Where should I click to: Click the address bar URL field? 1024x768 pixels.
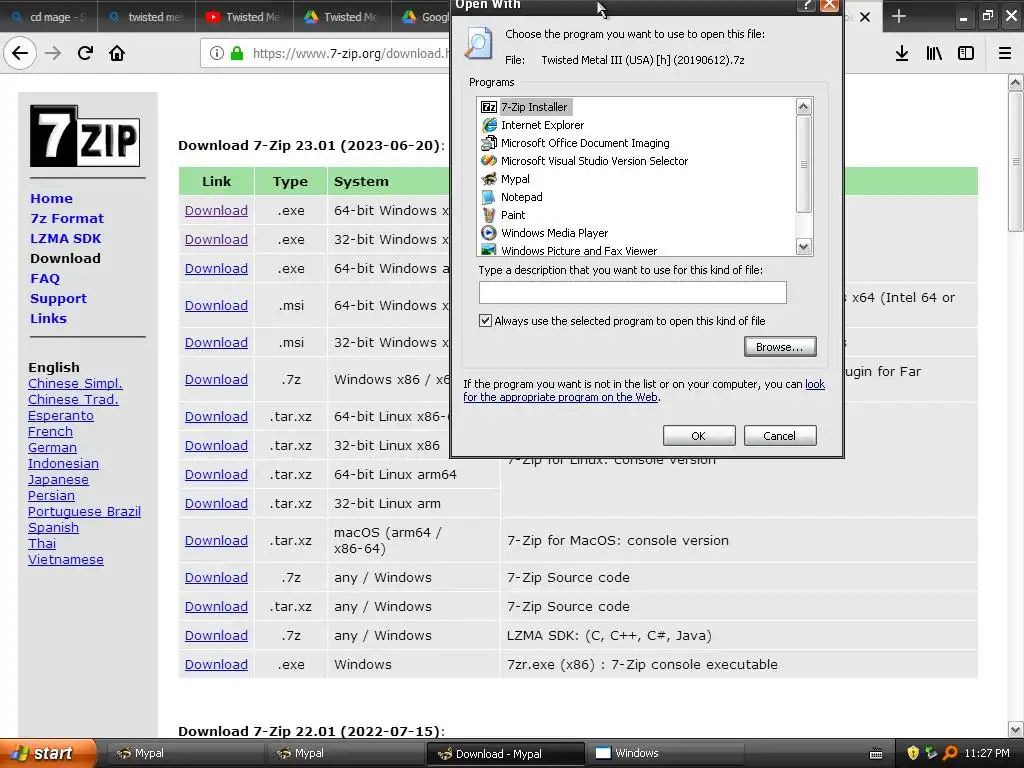[349, 54]
